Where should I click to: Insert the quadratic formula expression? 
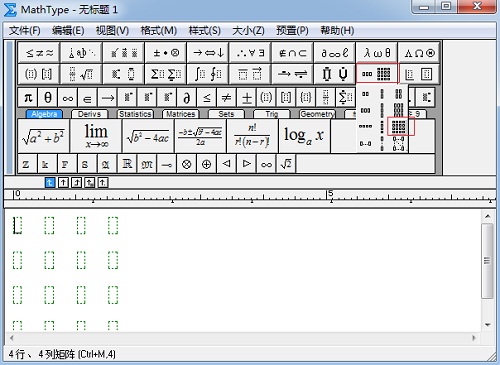(200, 136)
